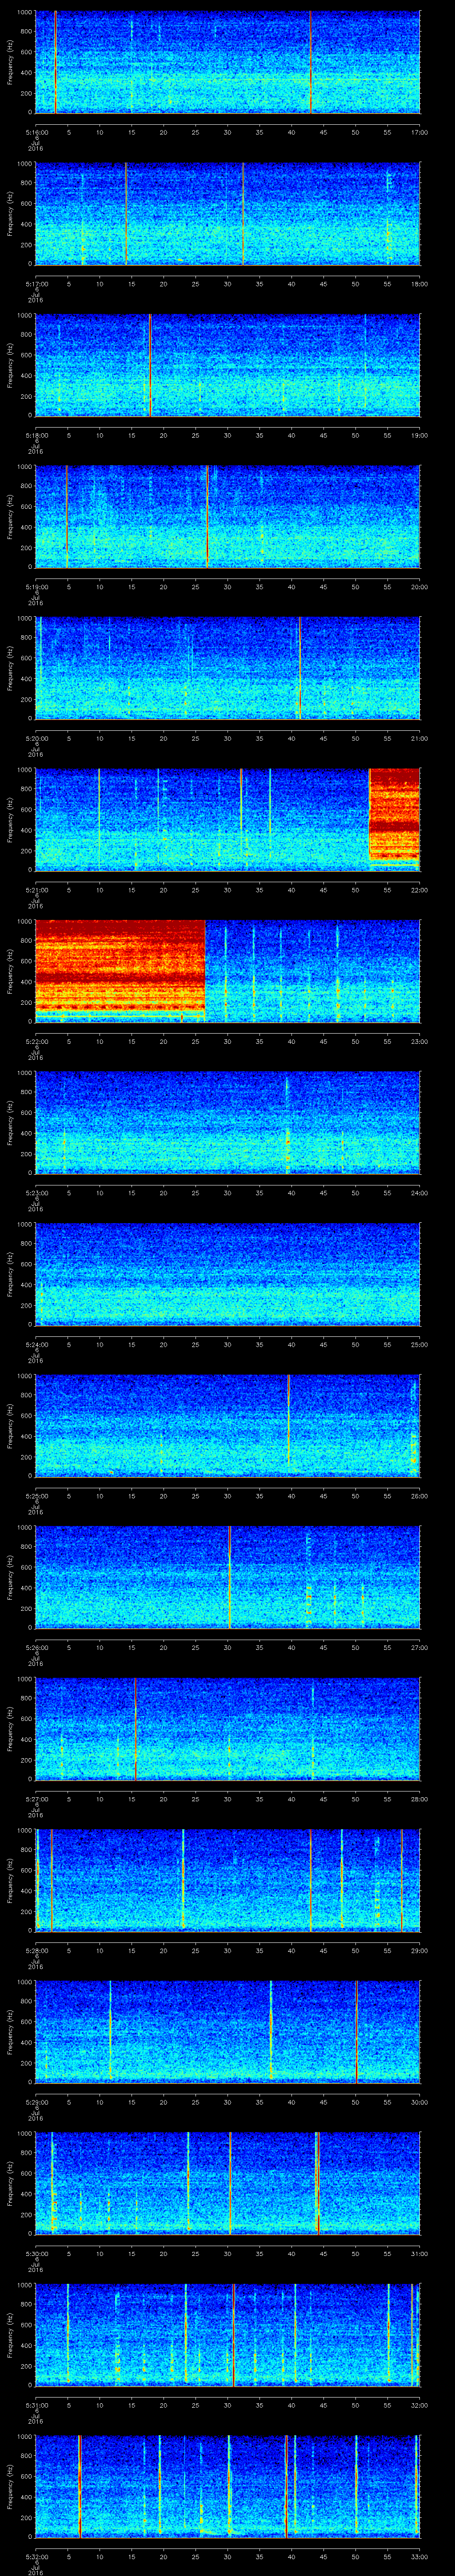The image size is (455, 2576).
Task: Open the 5:20:00 spectrogram panel
Action: pyautogui.click(x=227, y=668)
